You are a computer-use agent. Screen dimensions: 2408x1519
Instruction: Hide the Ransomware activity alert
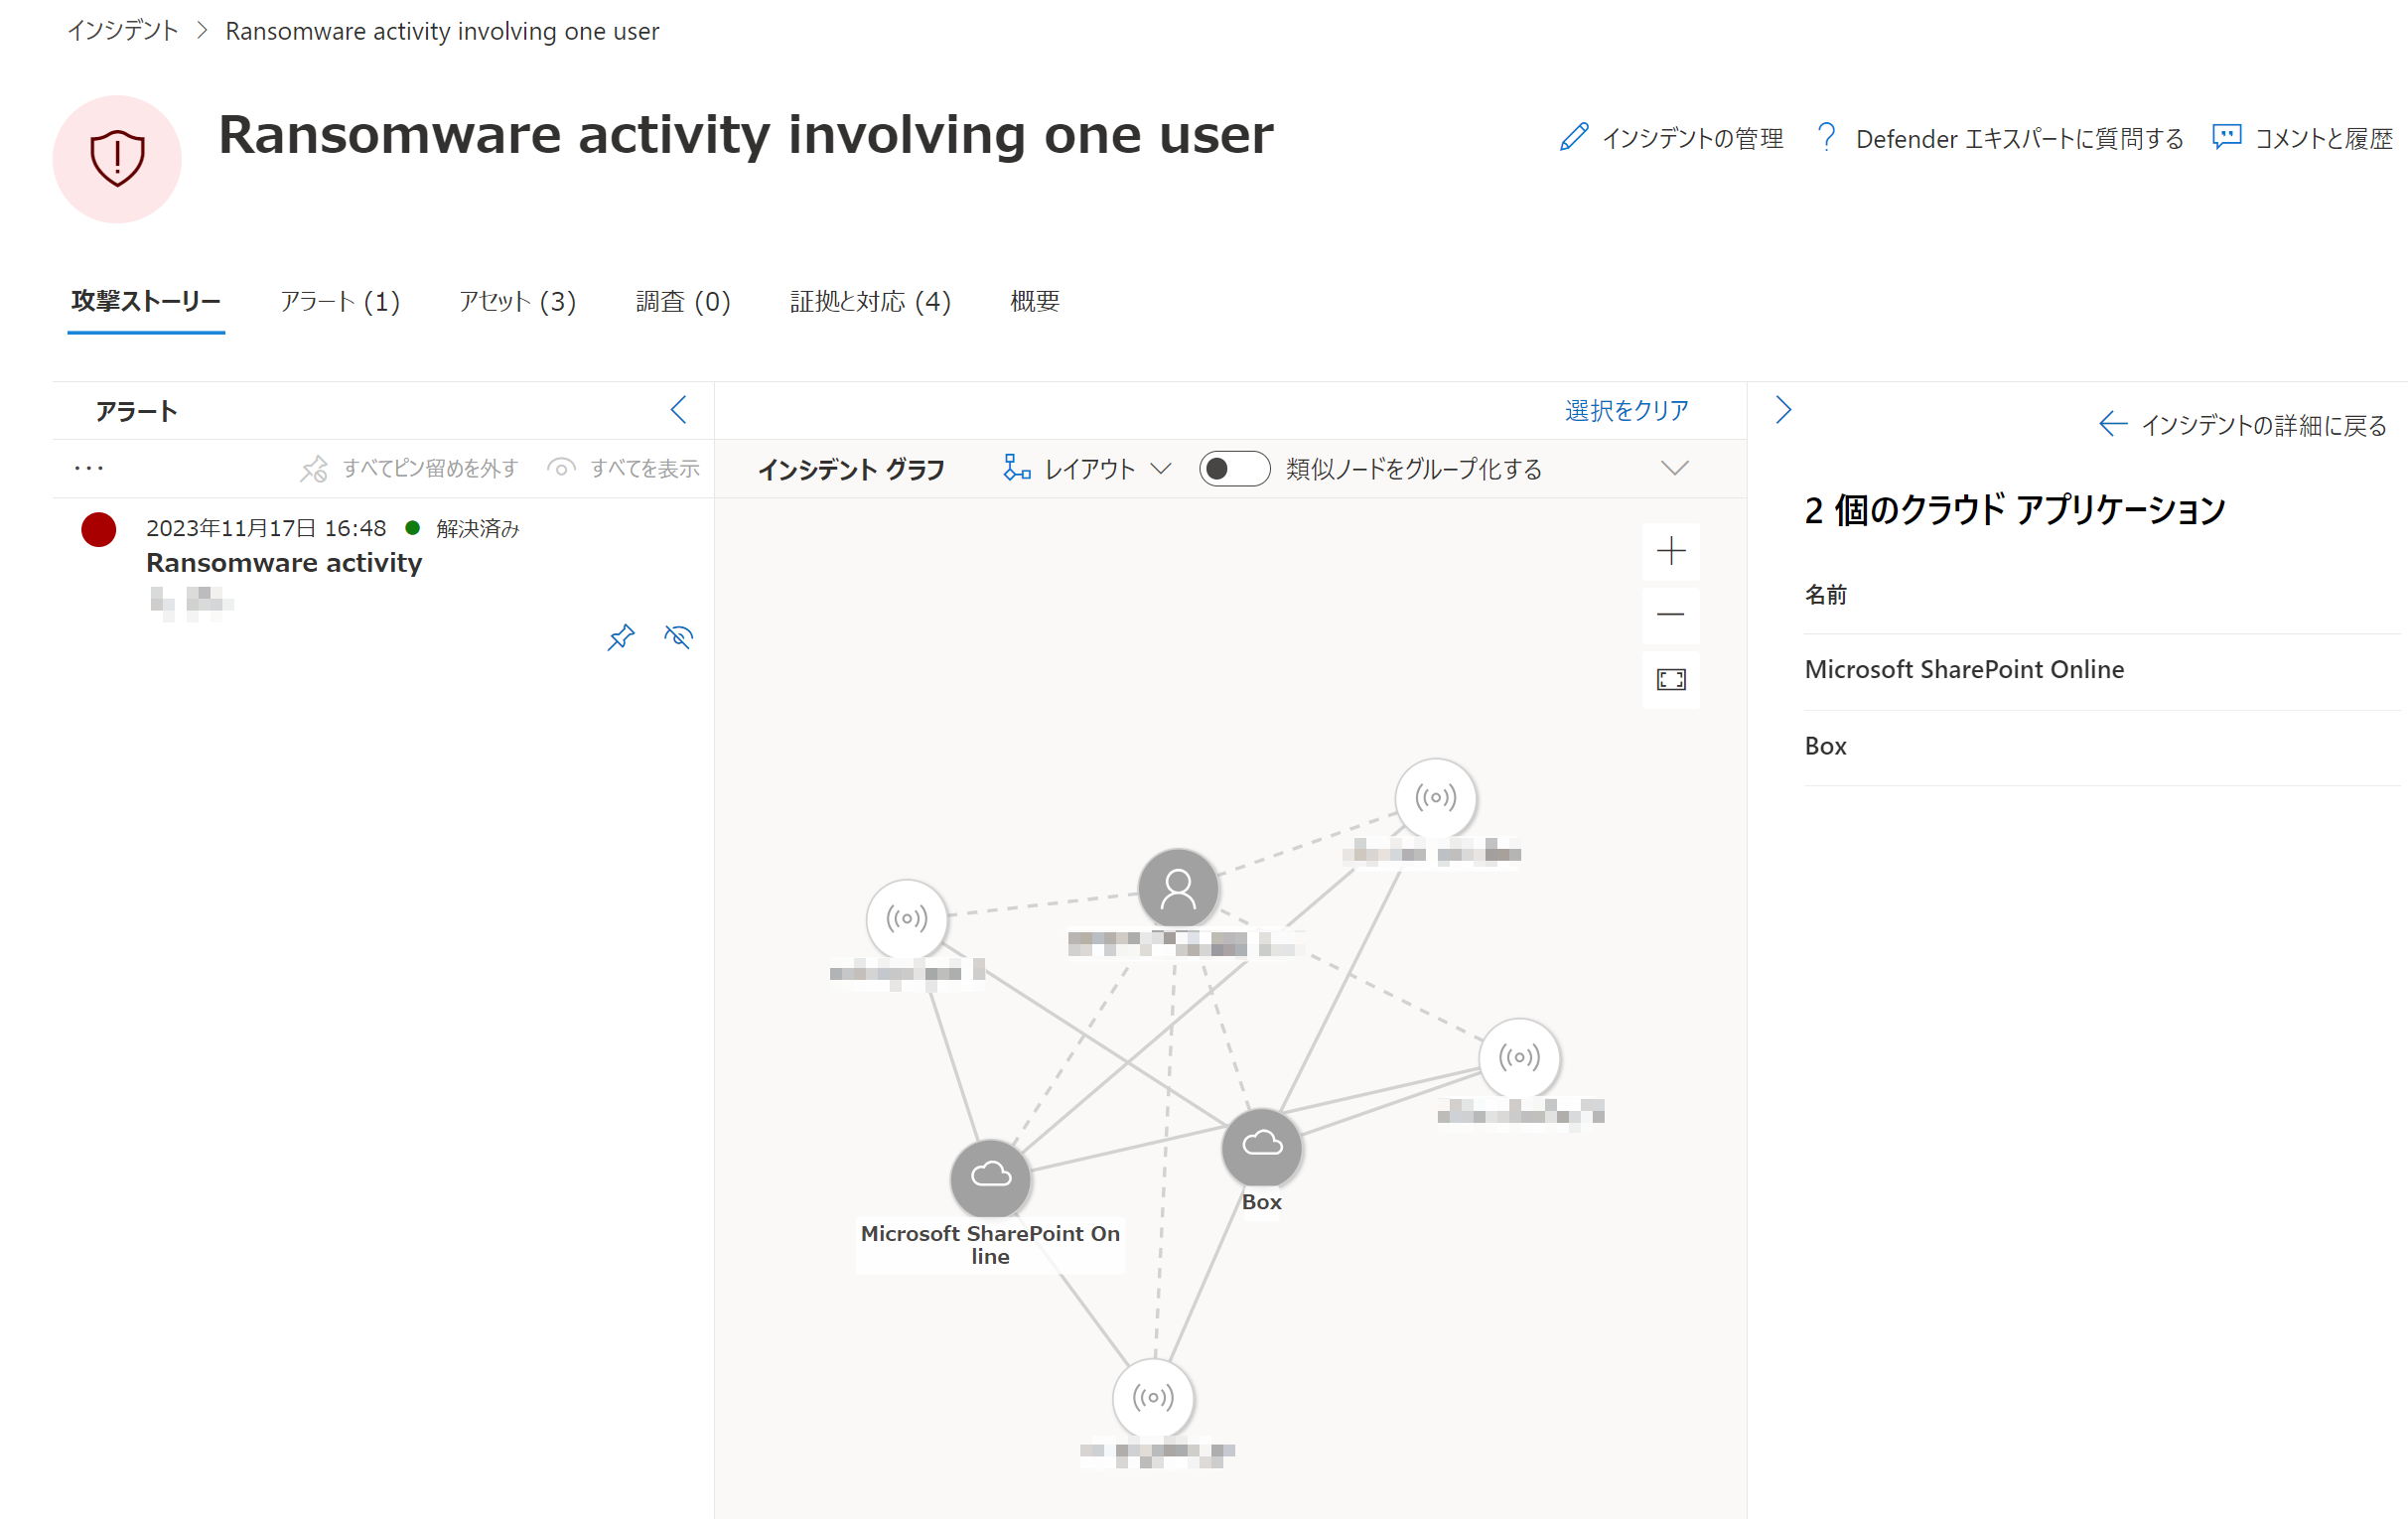click(678, 637)
